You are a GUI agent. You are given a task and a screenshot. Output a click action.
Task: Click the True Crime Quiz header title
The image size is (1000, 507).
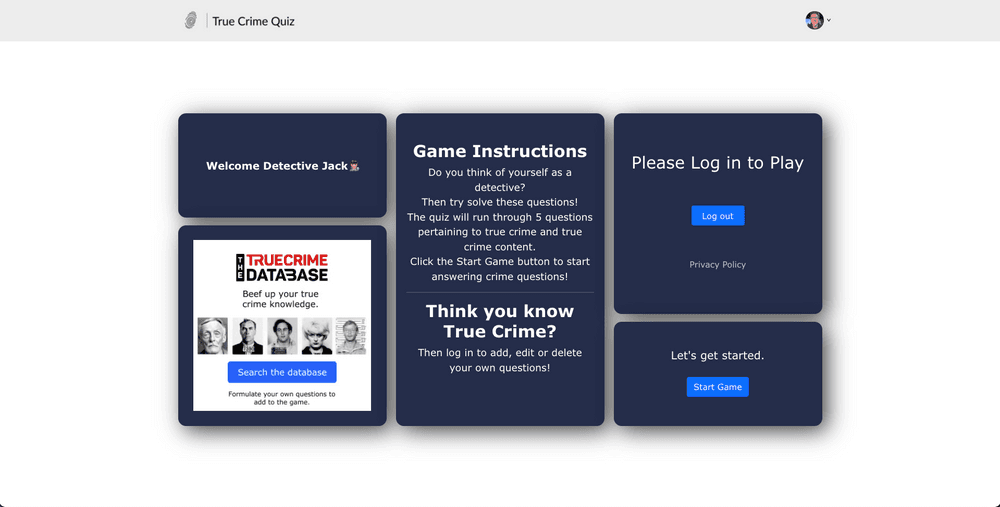click(x=253, y=21)
